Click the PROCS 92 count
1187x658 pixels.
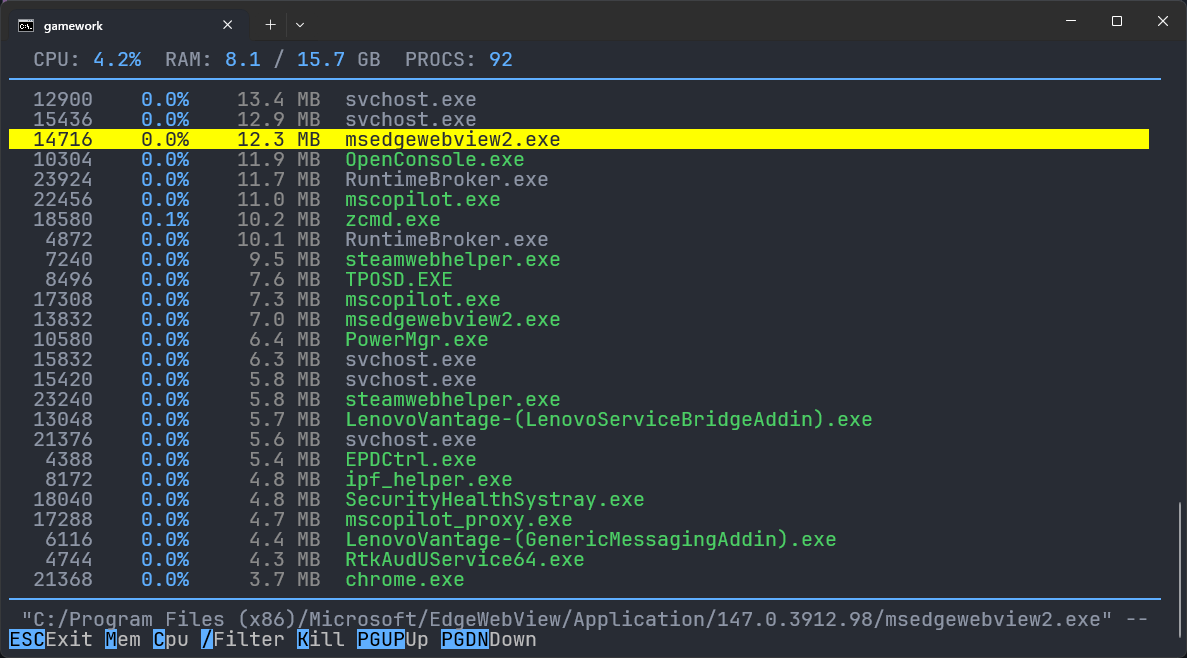(x=500, y=60)
